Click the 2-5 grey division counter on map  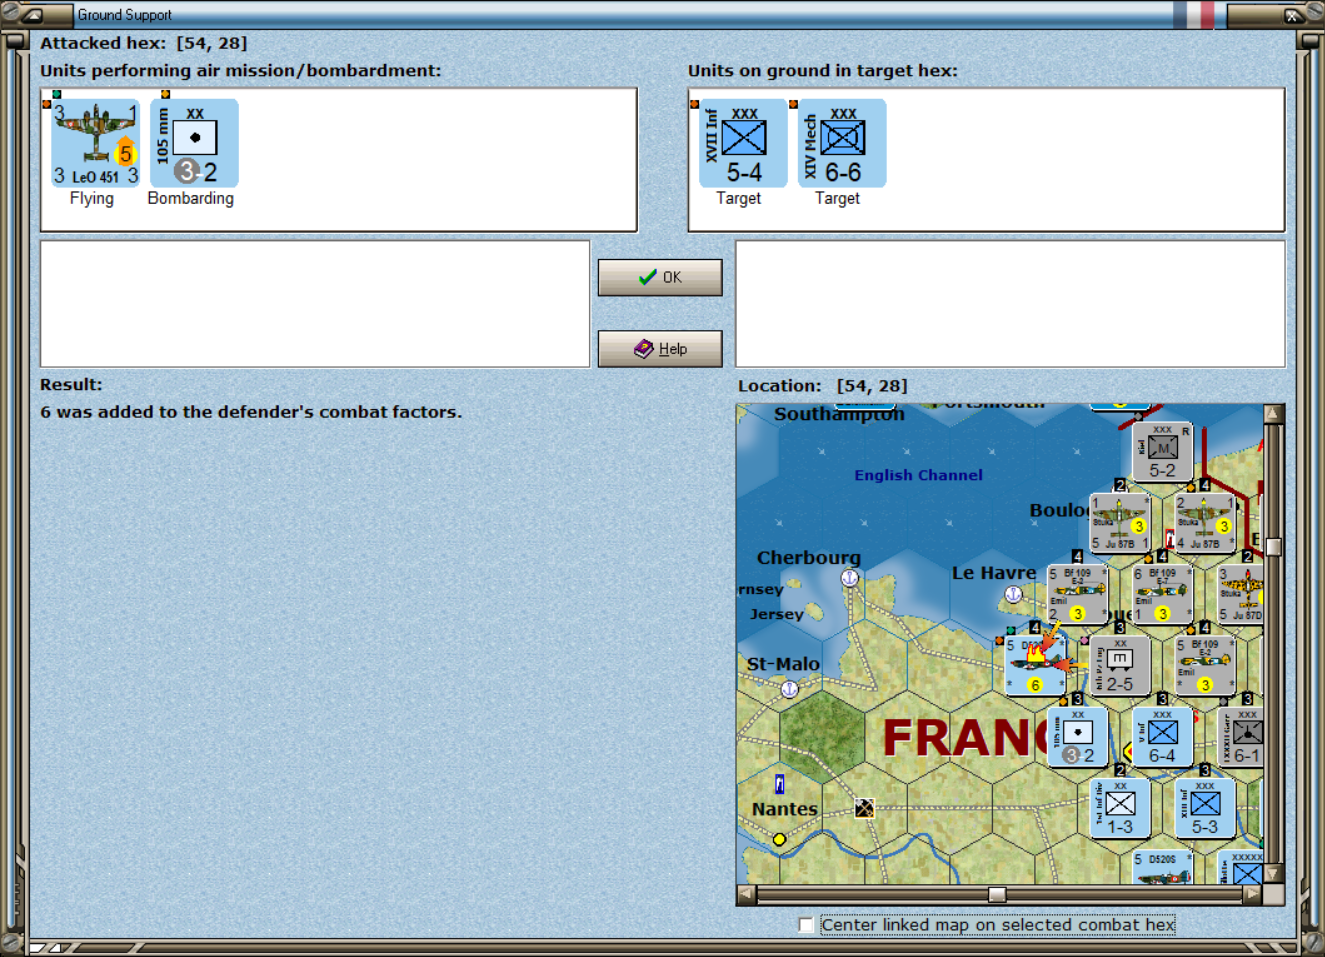[1120, 666]
